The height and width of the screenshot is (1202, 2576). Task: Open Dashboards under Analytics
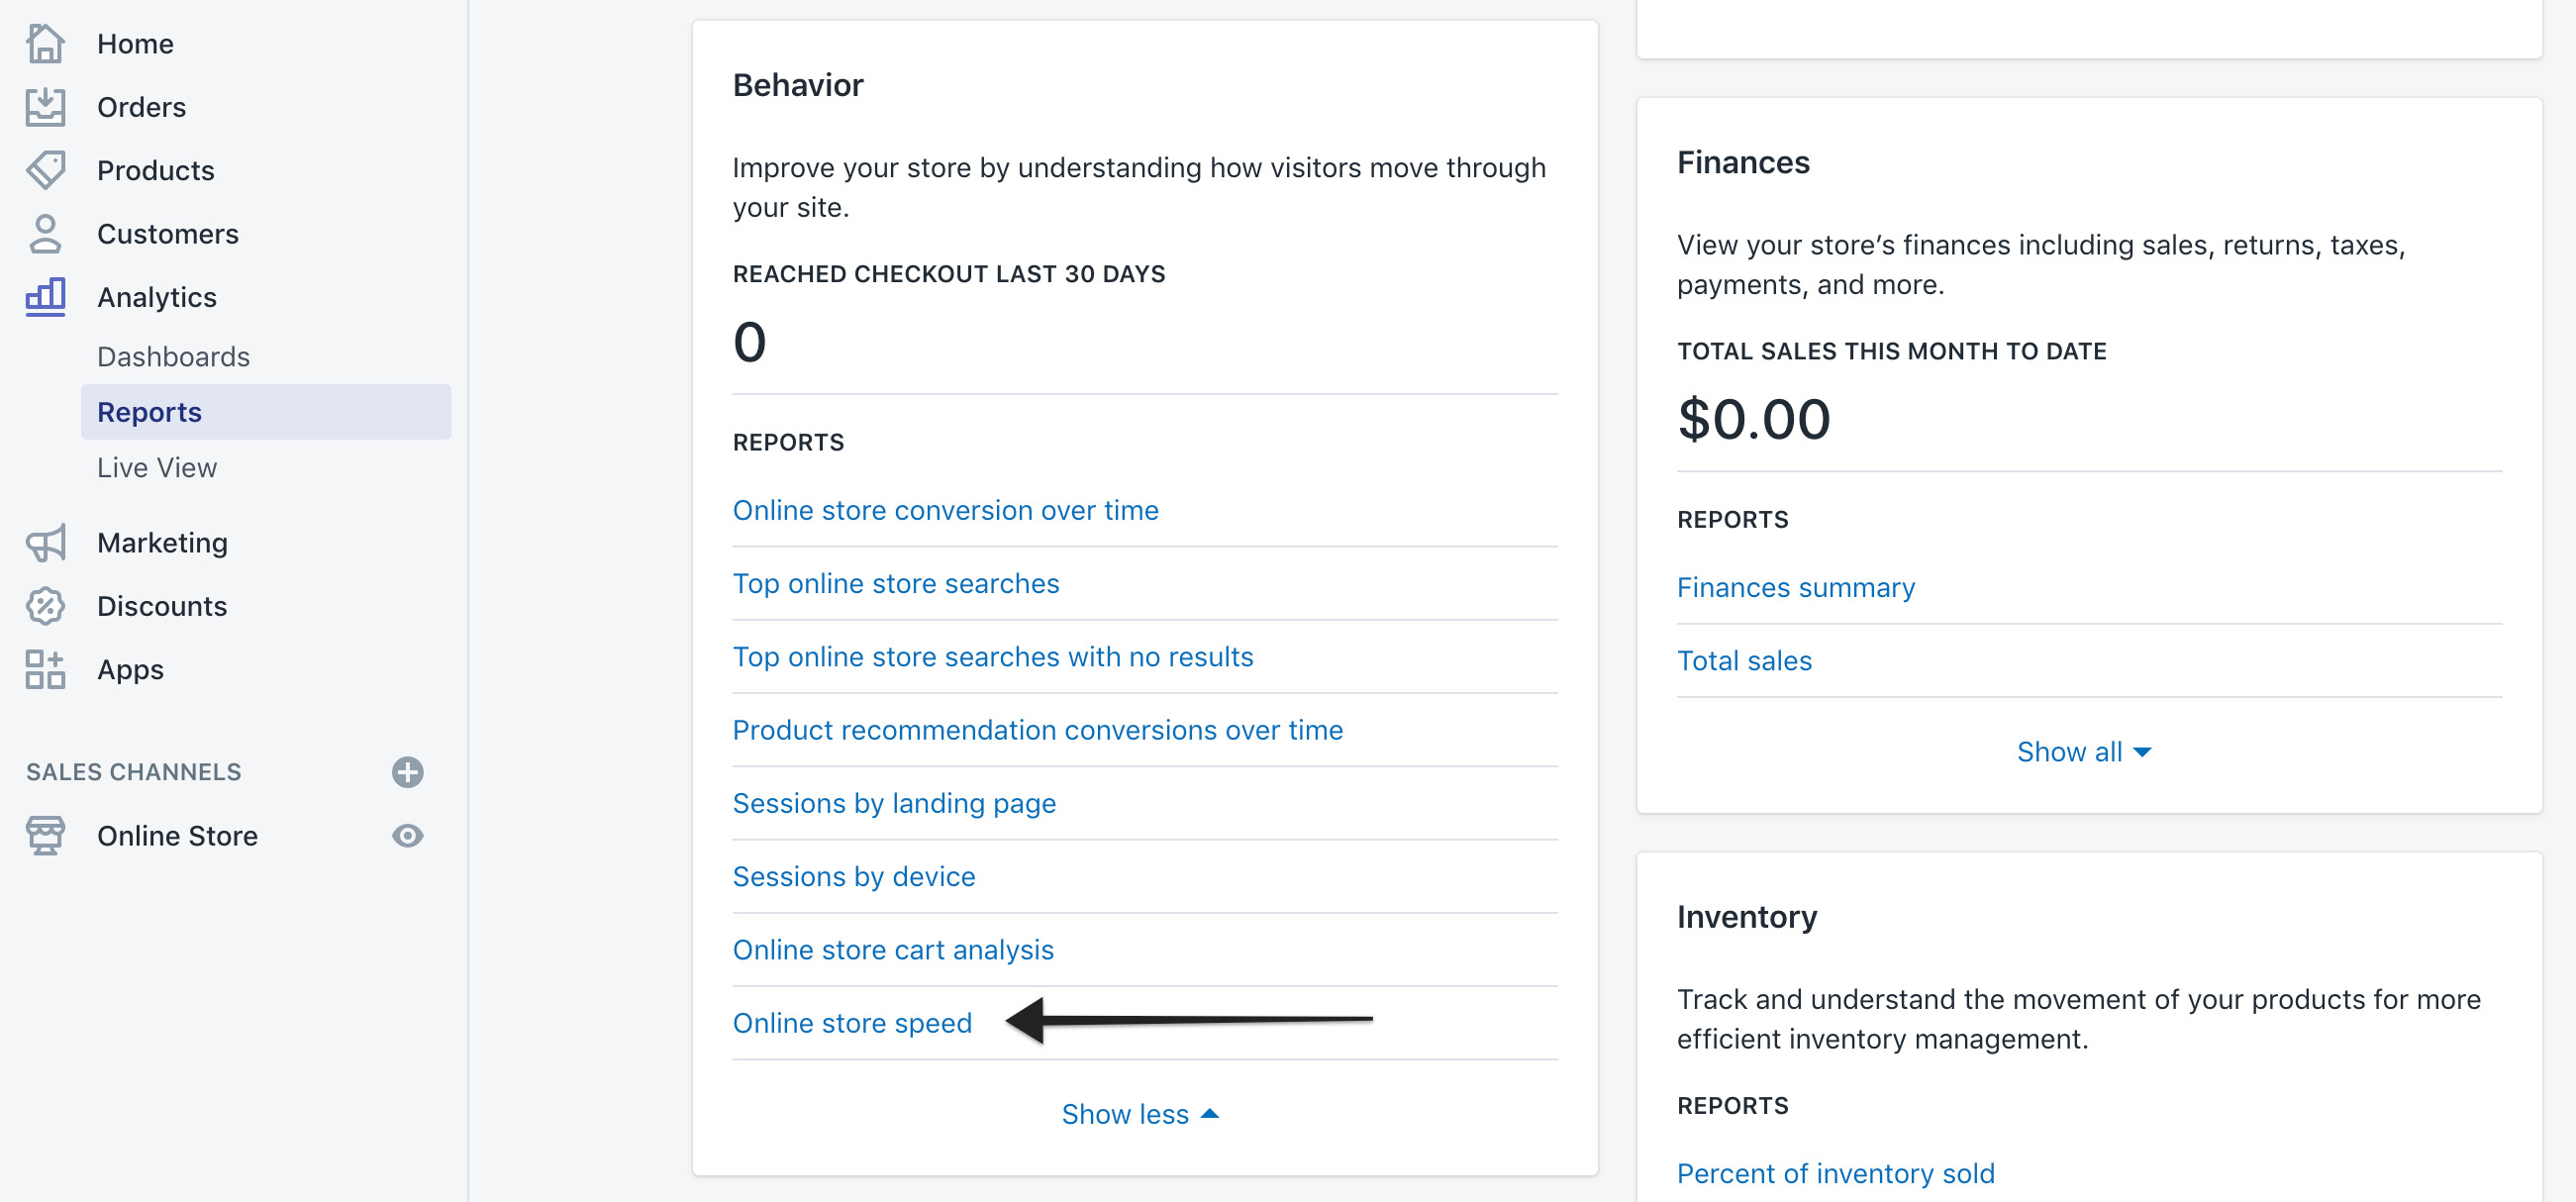click(x=173, y=357)
